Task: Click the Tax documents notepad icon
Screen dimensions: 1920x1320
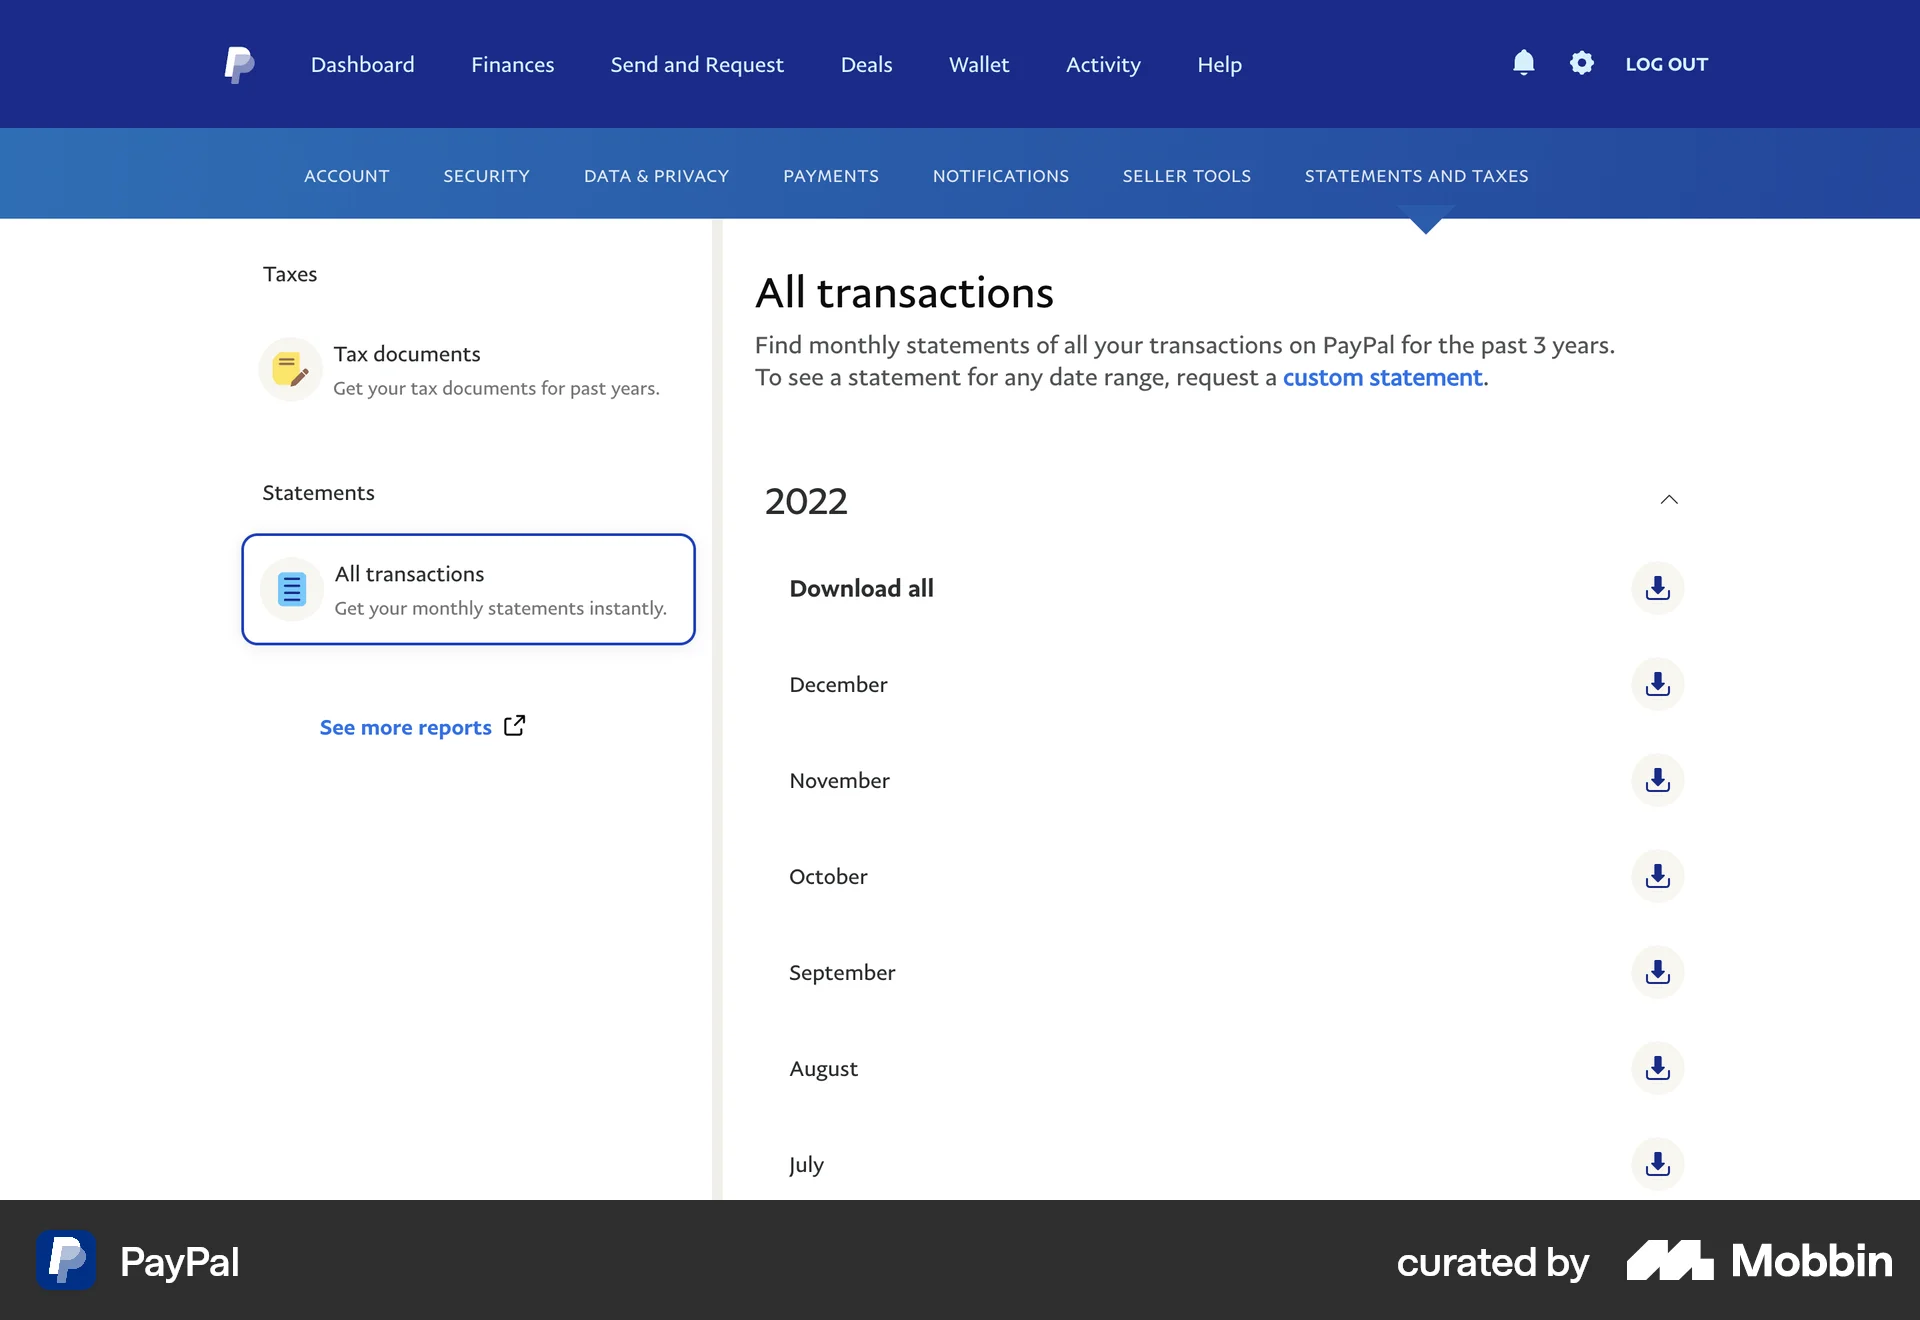Action: [290, 369]
